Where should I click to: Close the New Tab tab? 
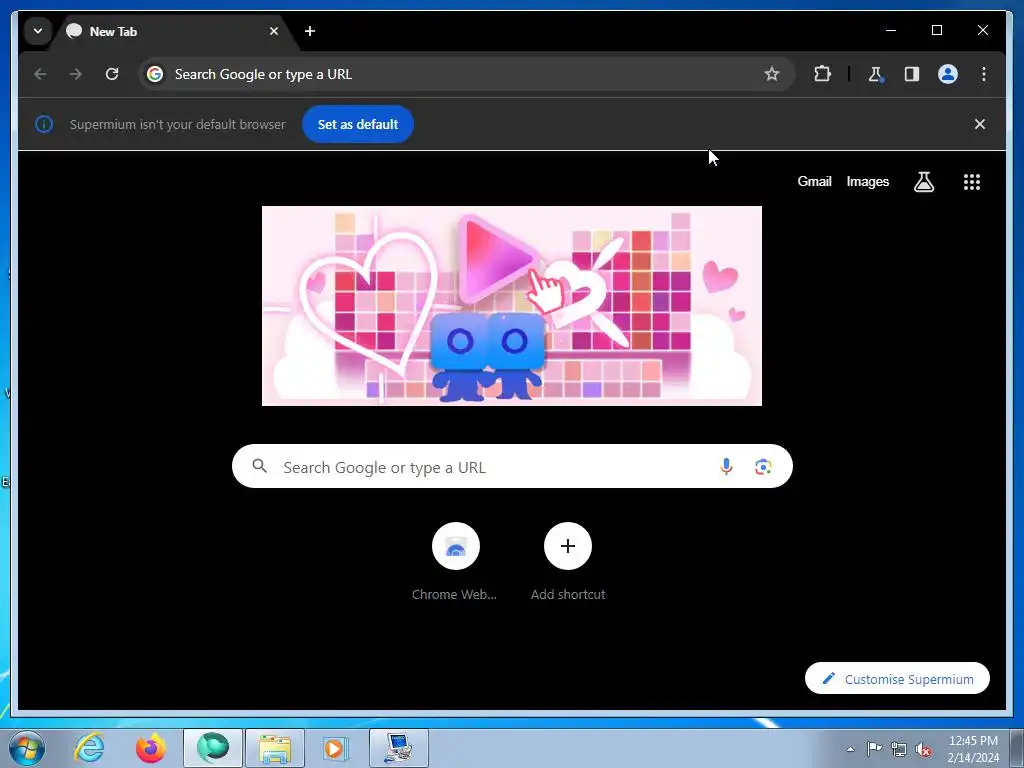point(274,31)
